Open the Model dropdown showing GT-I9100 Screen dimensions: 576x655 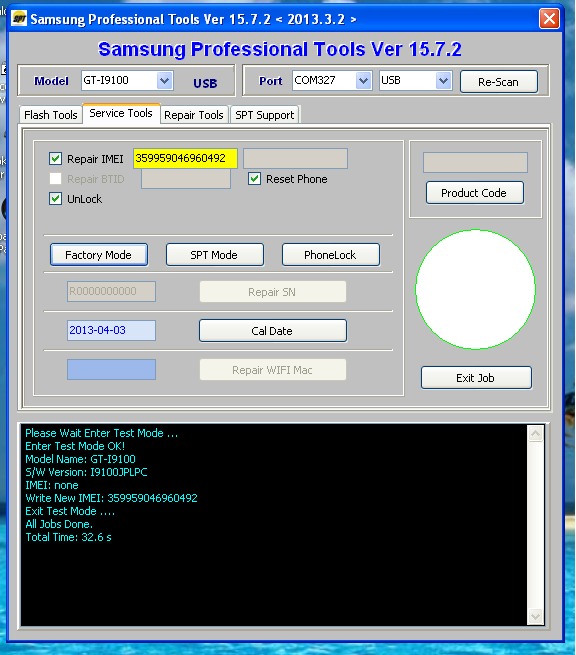click(x=165, y=80)
